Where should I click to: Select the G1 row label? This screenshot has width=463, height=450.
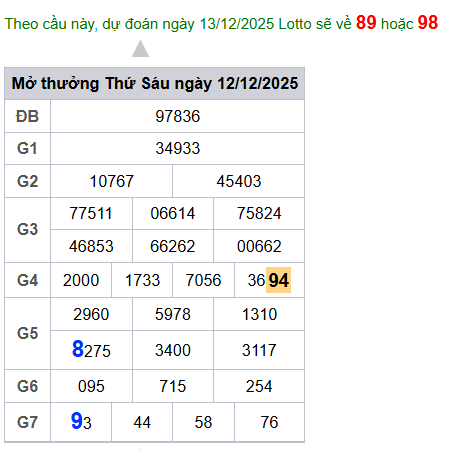point(27,148)
